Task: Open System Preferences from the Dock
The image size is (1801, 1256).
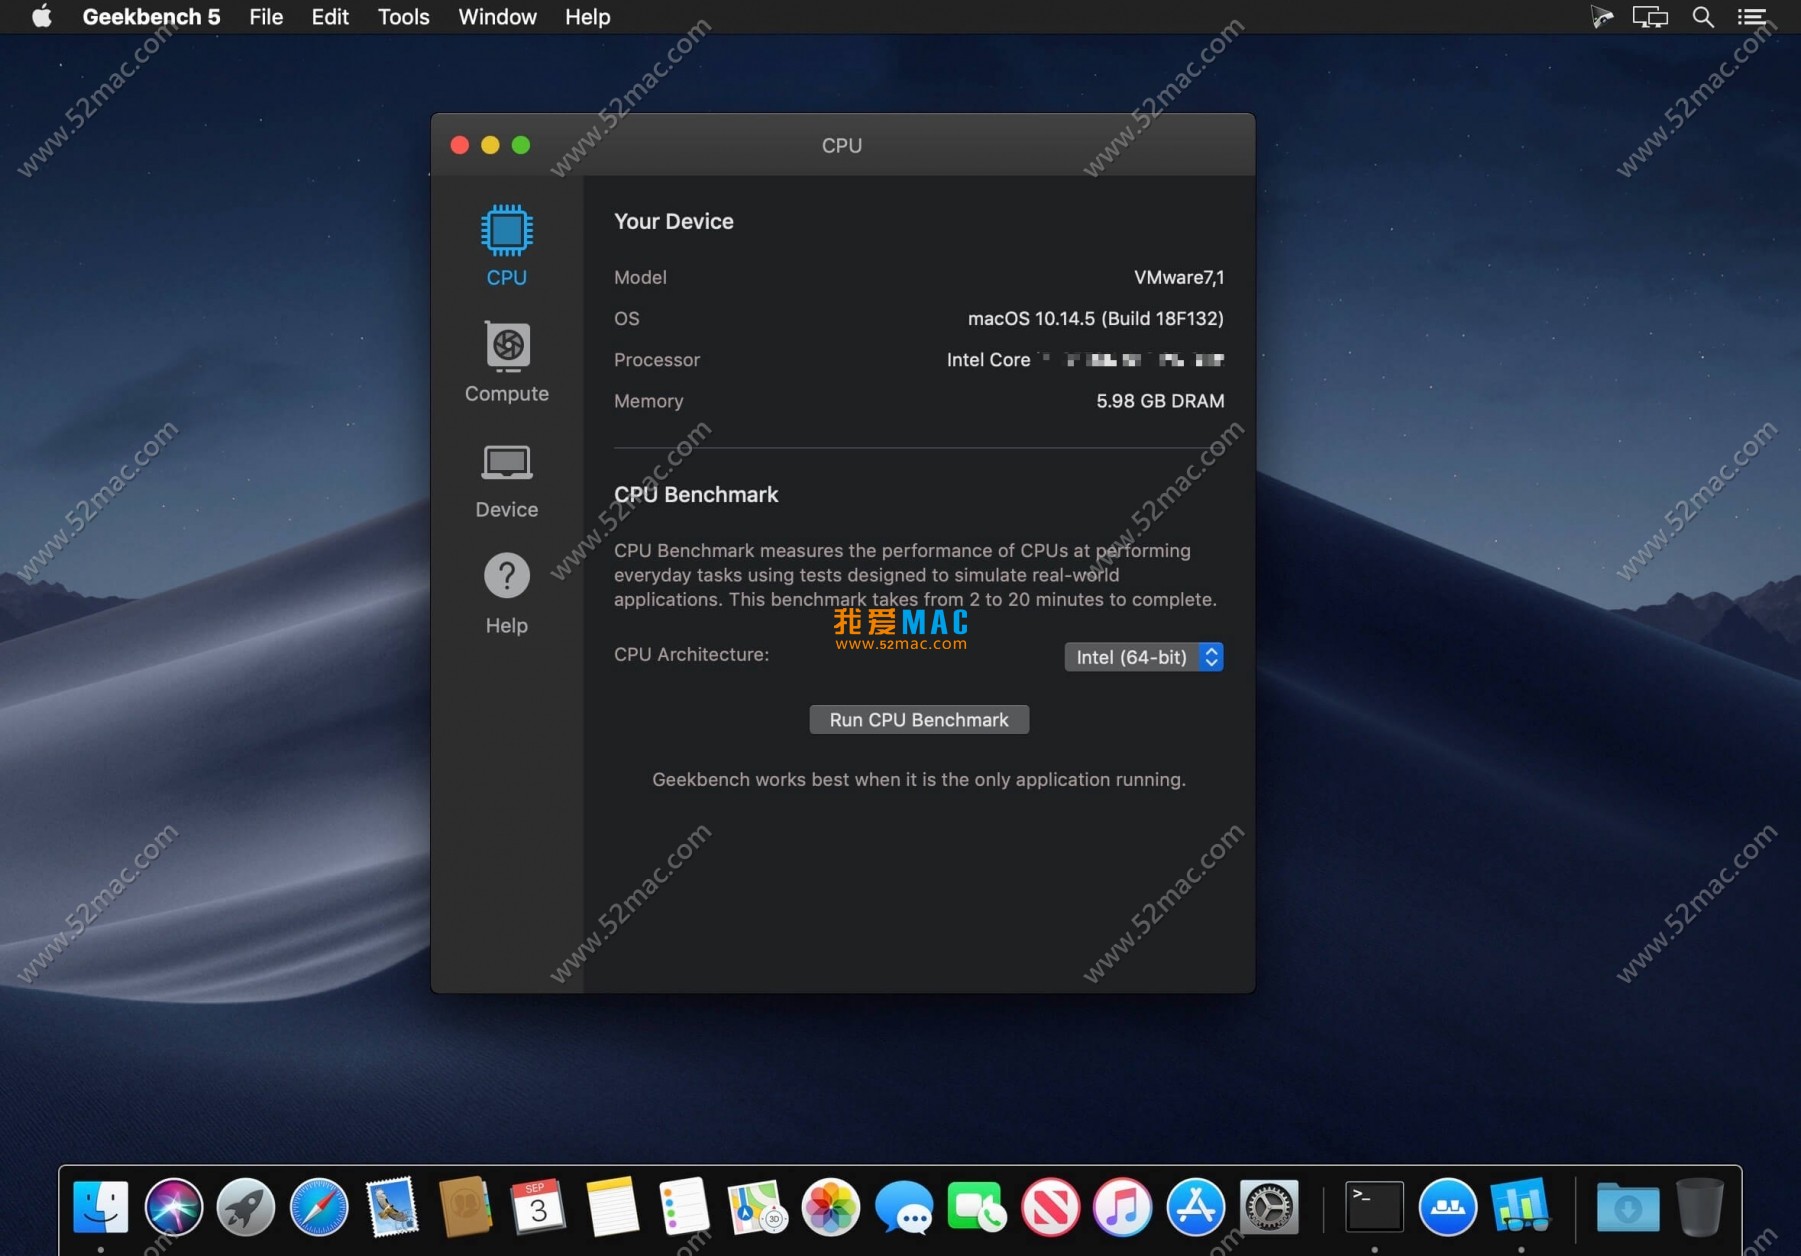Action: click(x=1269, y=1207)
